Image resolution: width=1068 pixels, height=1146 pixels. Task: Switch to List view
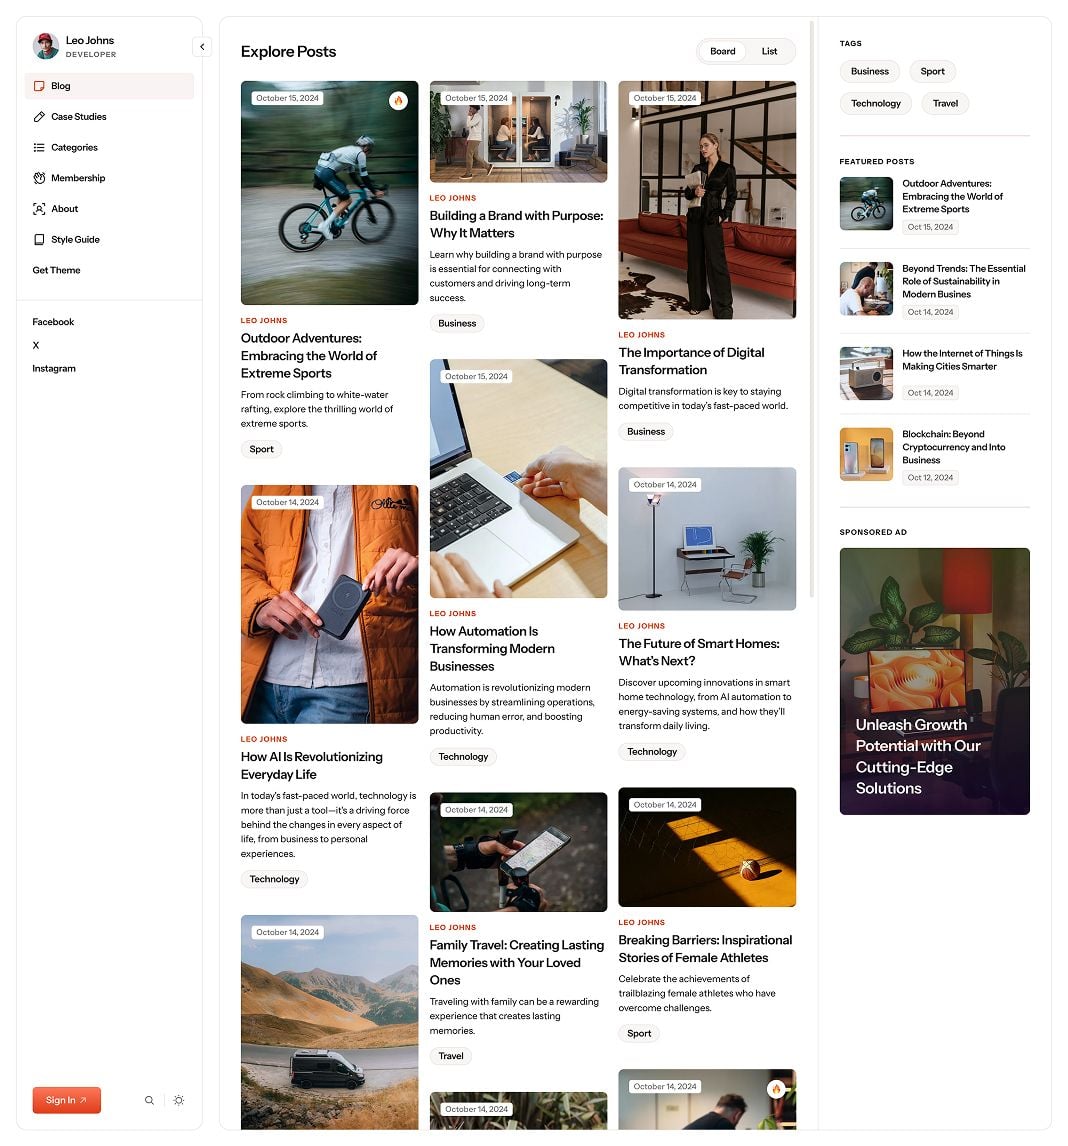click(x=769, y=51)
